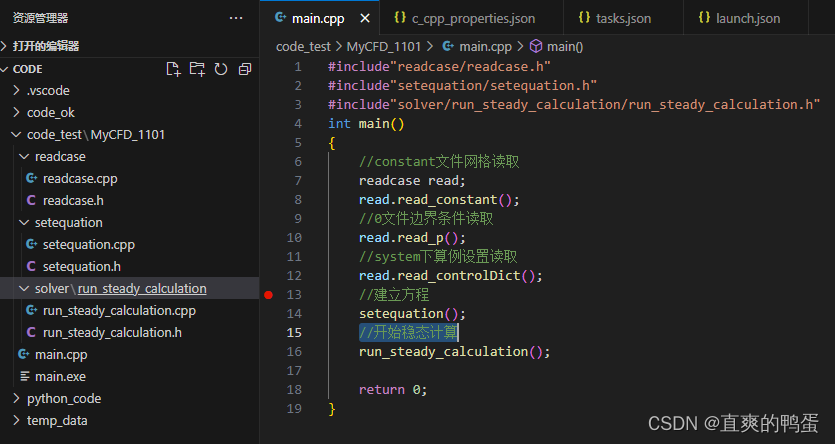Click line number 16 in the gutter
This screenshot has height=444, width=835.
coord(294,352)
